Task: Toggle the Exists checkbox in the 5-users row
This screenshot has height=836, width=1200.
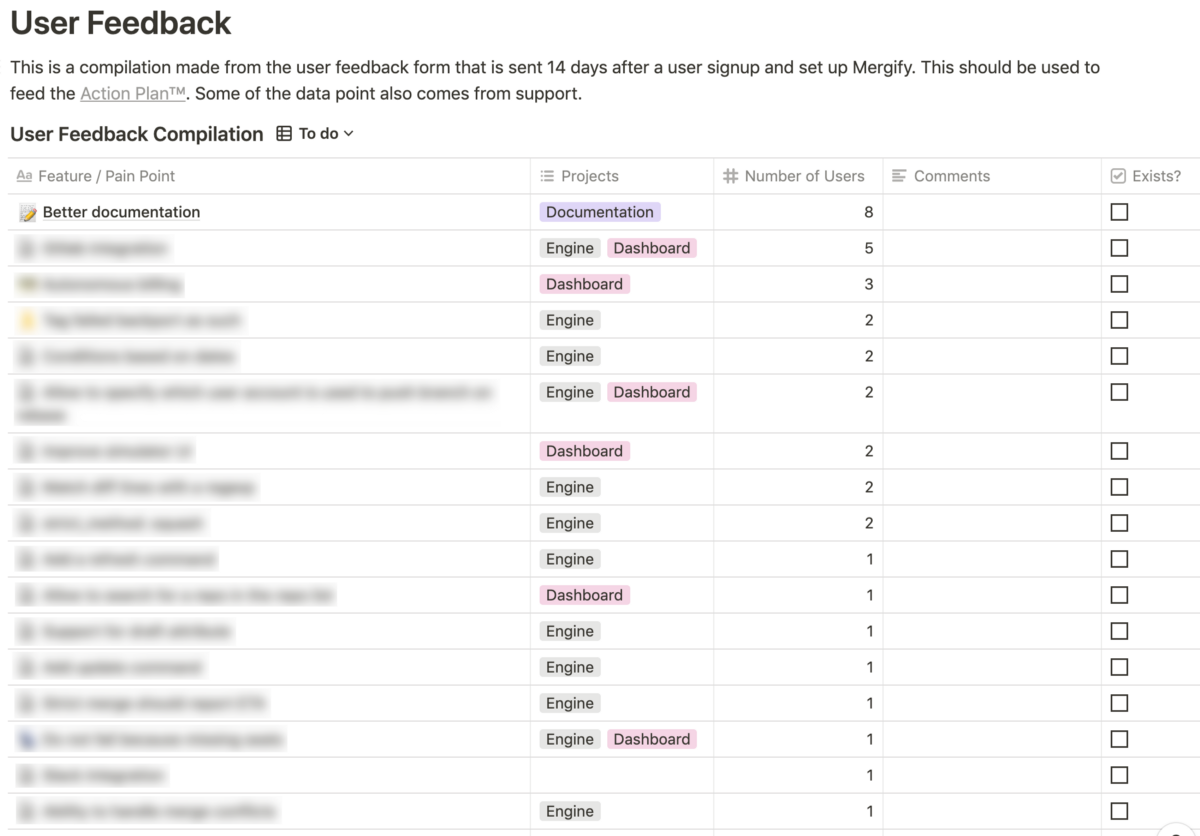Action: point(1119,248)
